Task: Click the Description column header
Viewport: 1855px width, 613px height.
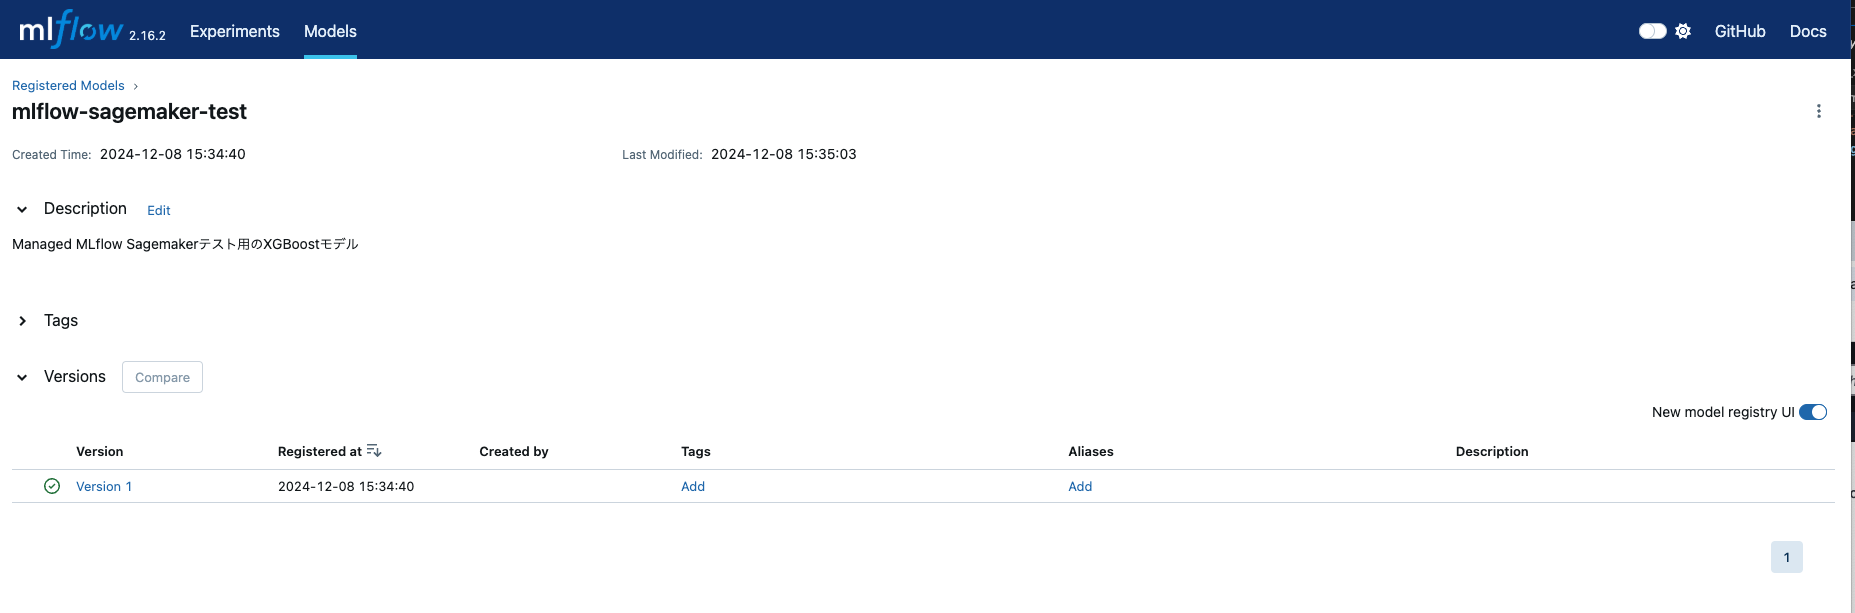Action: pos(1492,451)
